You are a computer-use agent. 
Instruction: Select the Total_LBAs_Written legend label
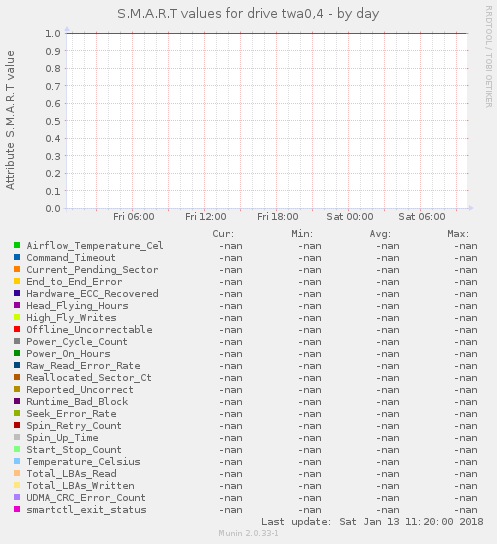[80, 486]
